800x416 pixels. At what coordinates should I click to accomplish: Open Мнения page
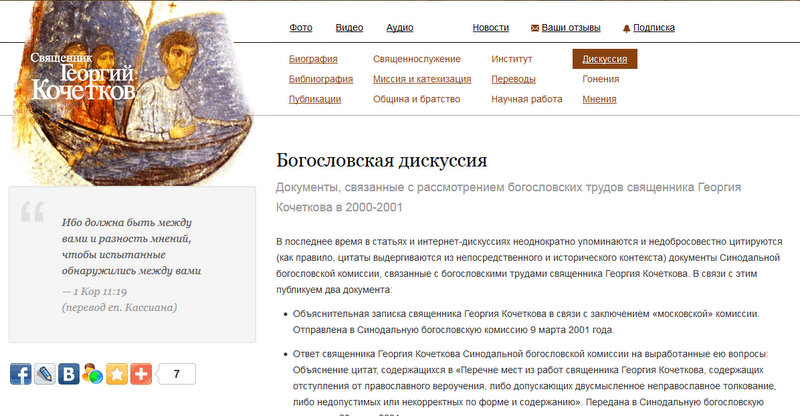click(x=599, y=99)
